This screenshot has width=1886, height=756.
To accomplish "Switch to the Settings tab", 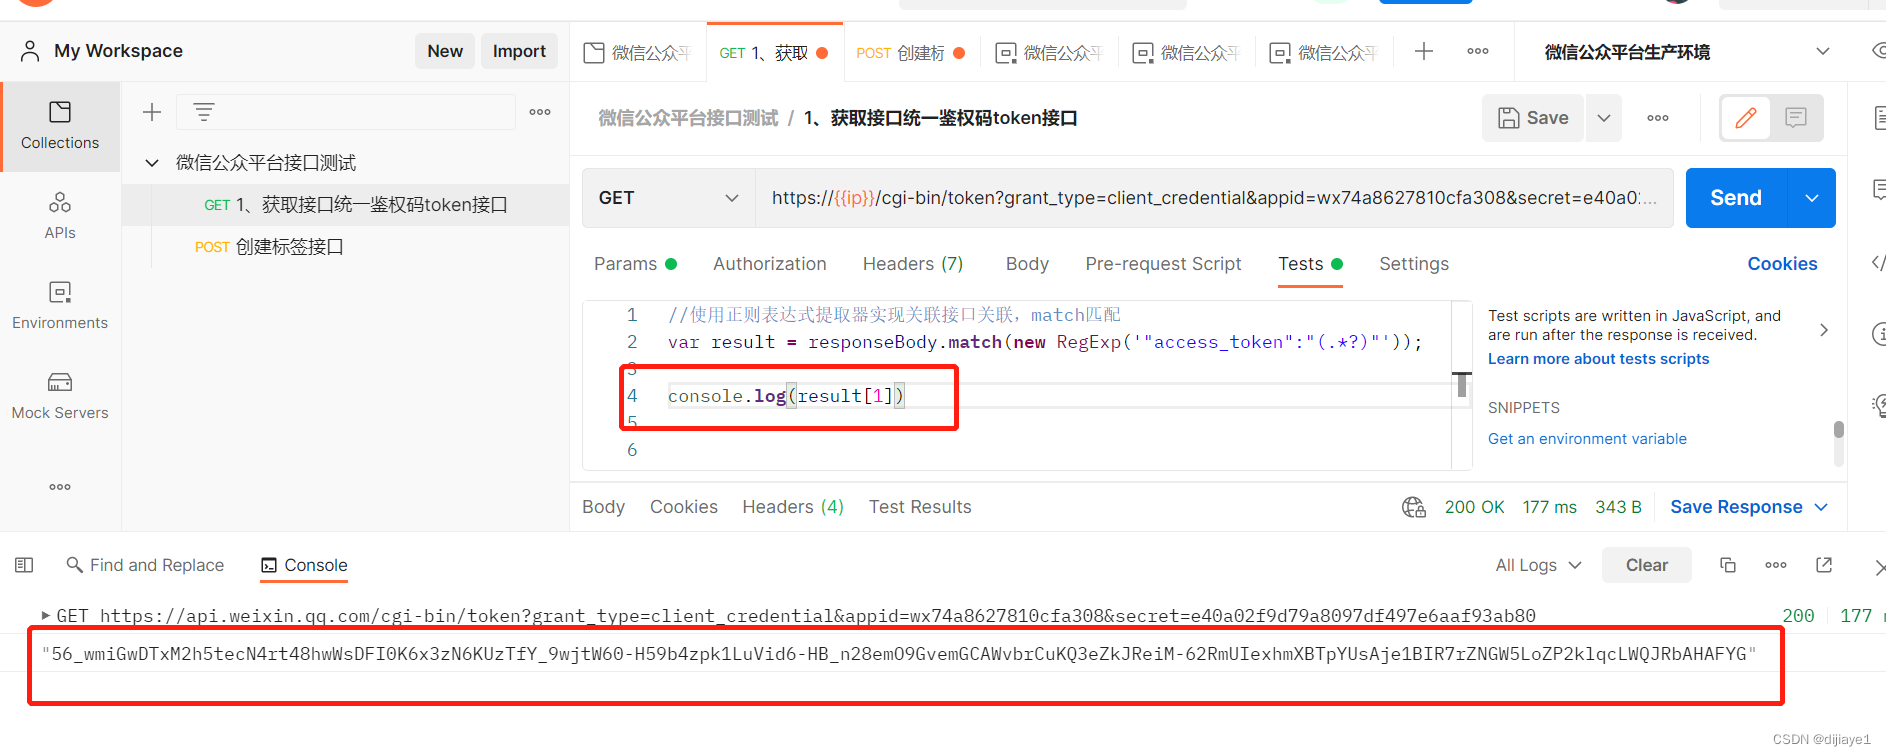I will click(x=1414, y=264).
